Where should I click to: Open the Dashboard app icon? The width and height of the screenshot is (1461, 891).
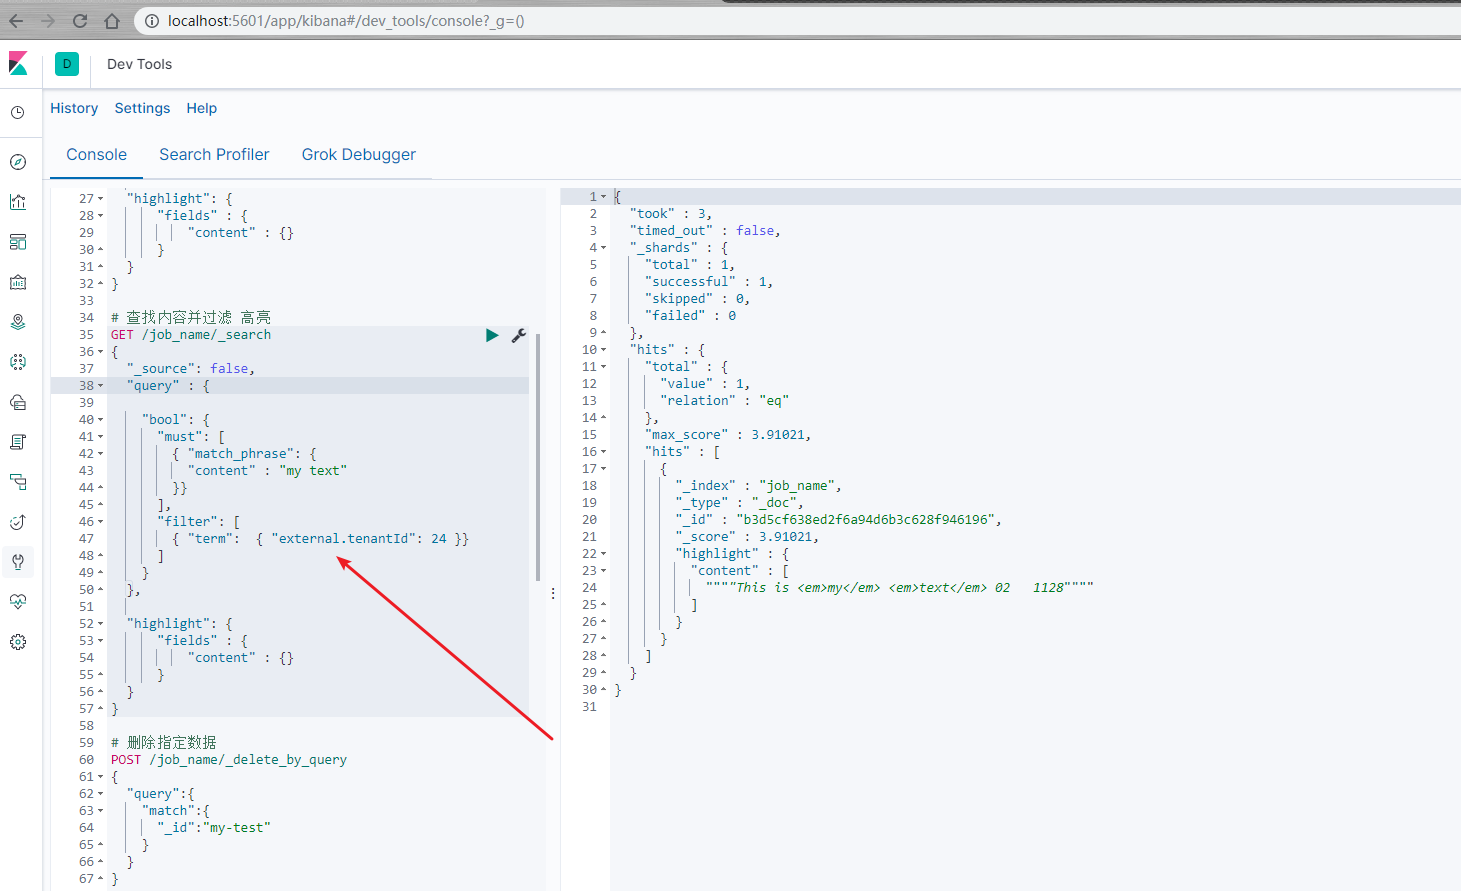(18, 241)
